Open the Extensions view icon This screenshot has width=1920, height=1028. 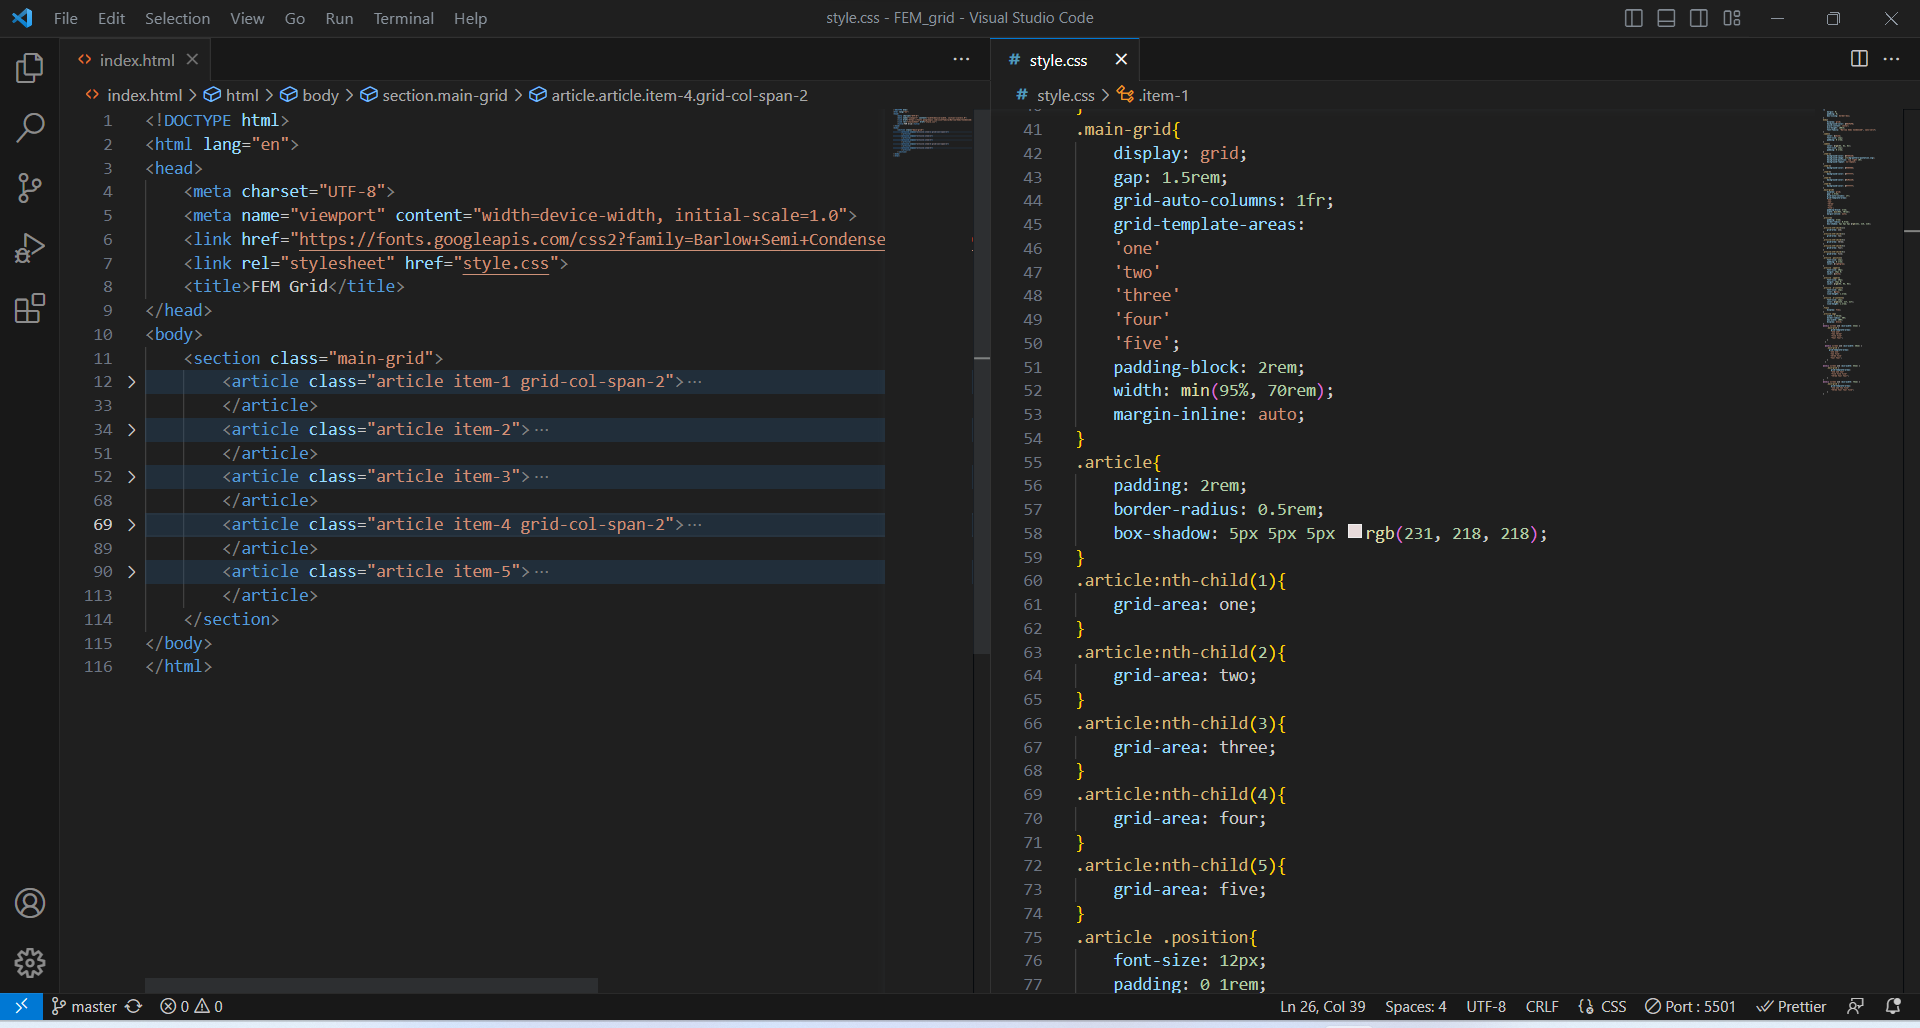29,308
